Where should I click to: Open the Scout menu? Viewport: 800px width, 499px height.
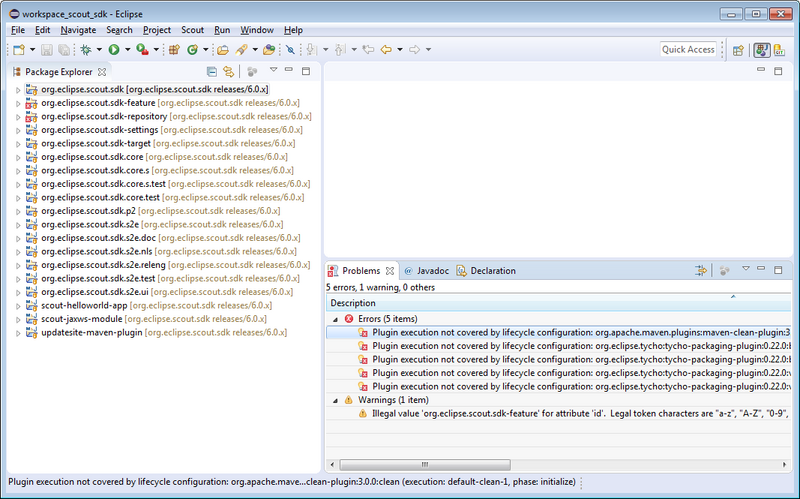pyautogui.click(x=192, y=30)
